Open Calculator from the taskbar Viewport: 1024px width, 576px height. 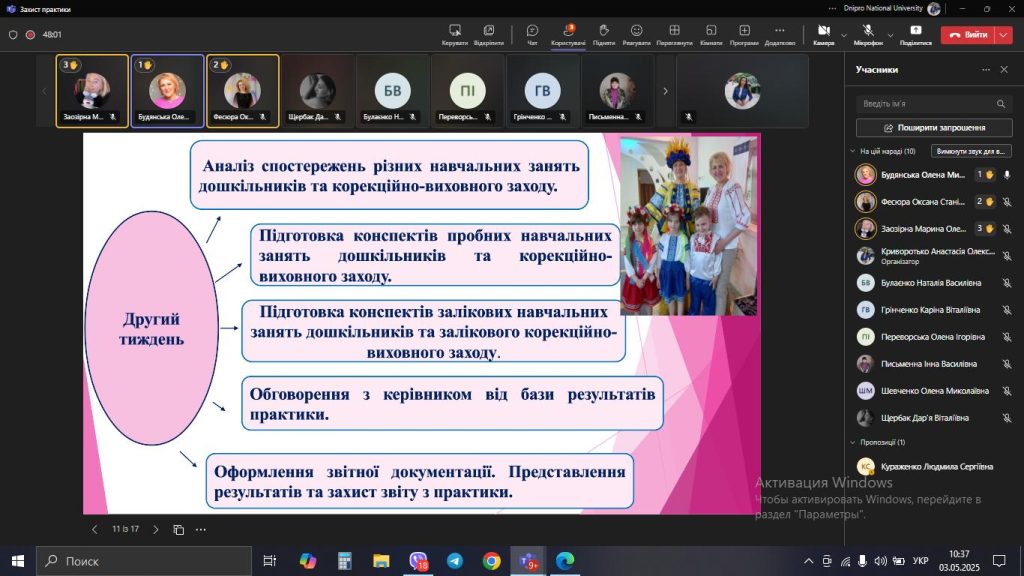click(344, 561)
